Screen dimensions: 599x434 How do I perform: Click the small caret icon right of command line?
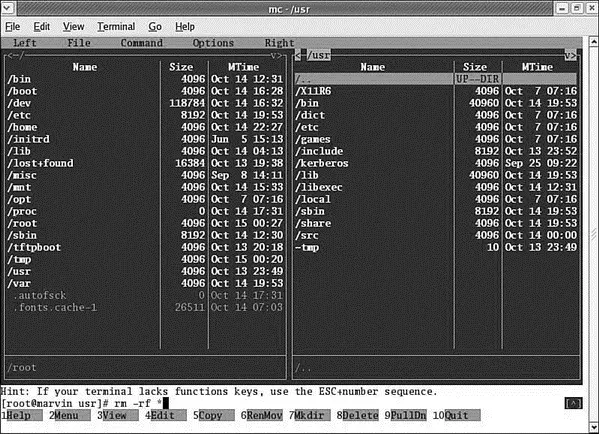pos(573,403)
